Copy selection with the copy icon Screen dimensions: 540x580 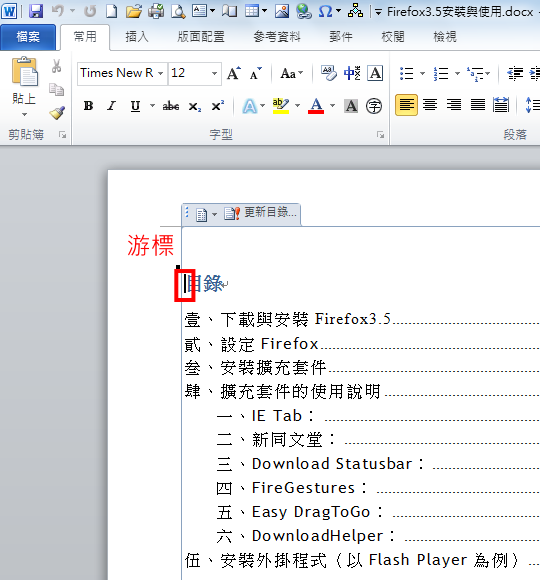pyautogui.click(x=57, y=90)
